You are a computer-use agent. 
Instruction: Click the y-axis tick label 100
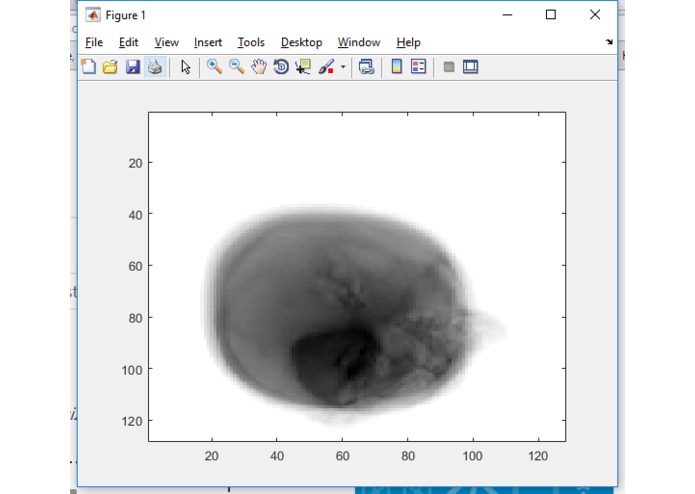132,370
